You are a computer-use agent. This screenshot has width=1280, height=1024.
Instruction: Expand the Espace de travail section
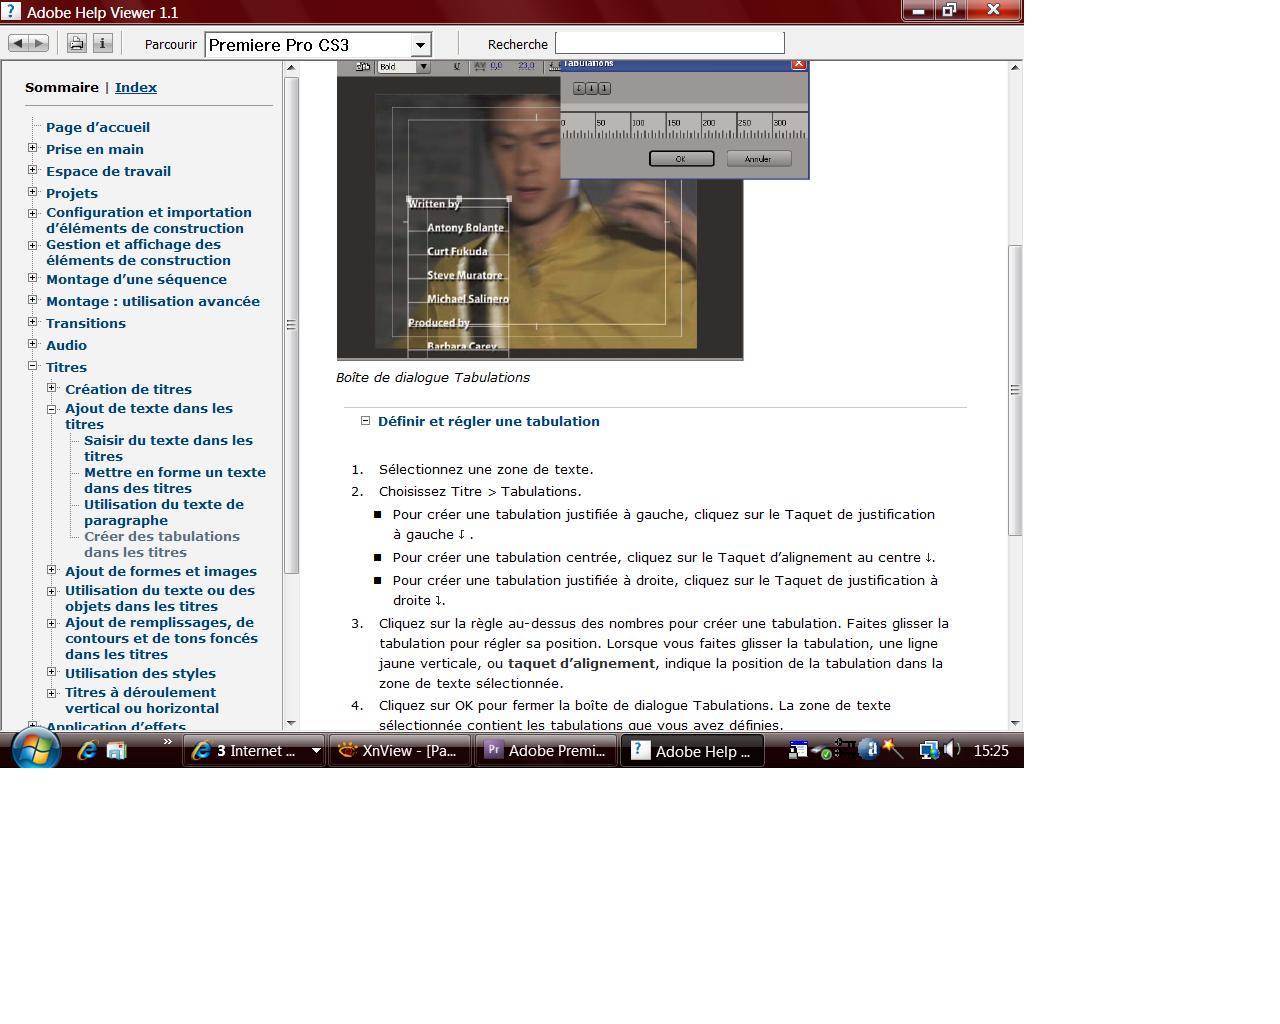(33, 170)
